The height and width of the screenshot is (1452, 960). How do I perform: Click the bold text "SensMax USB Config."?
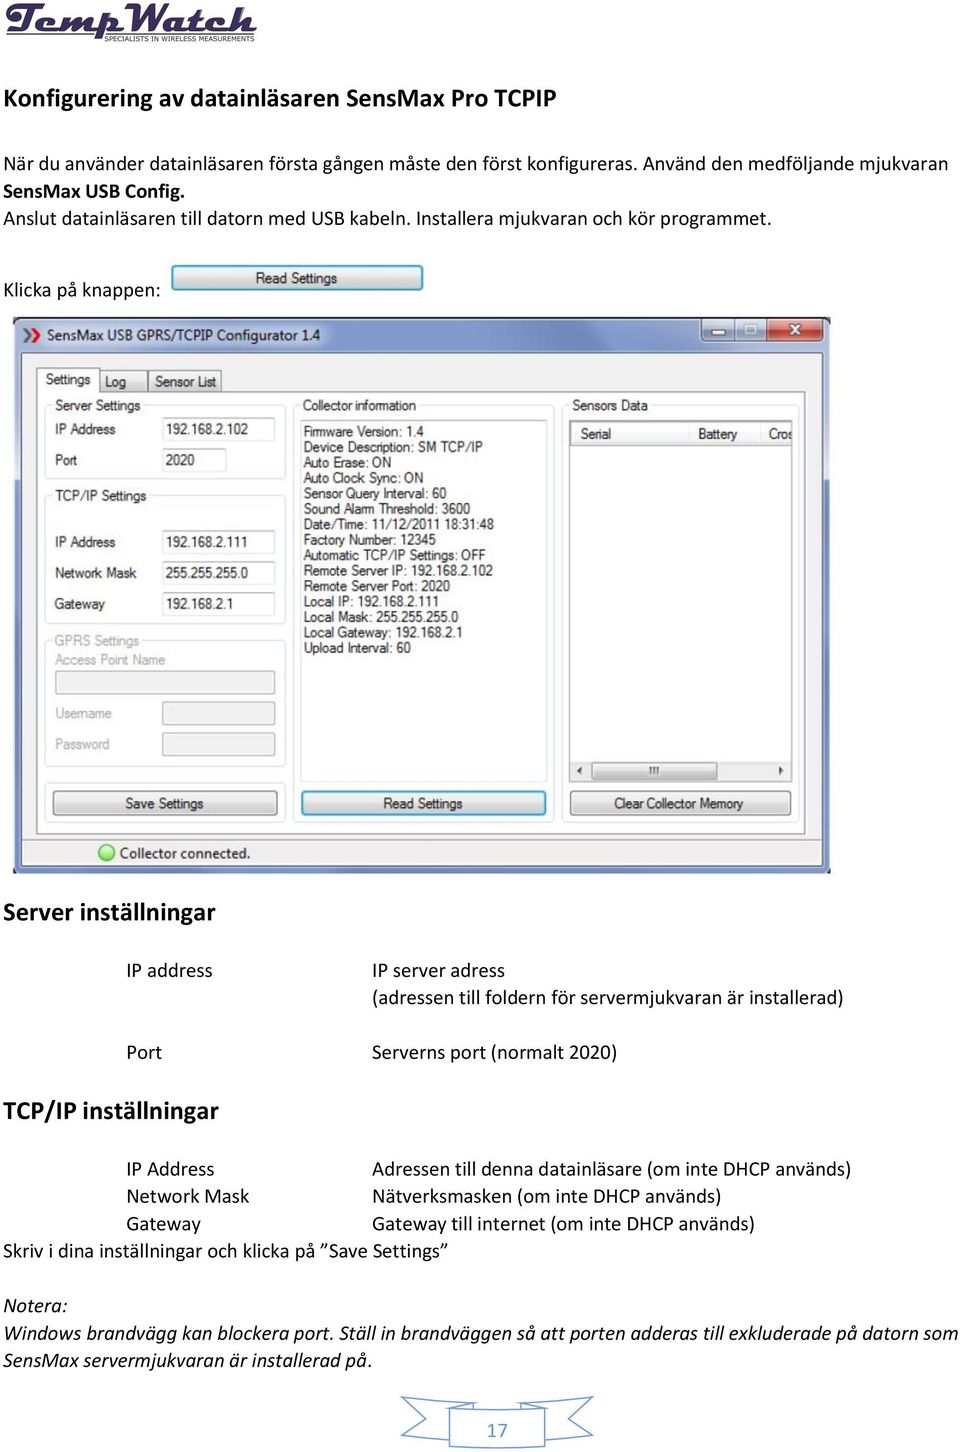pyautogui.click(x=94, y=191)
